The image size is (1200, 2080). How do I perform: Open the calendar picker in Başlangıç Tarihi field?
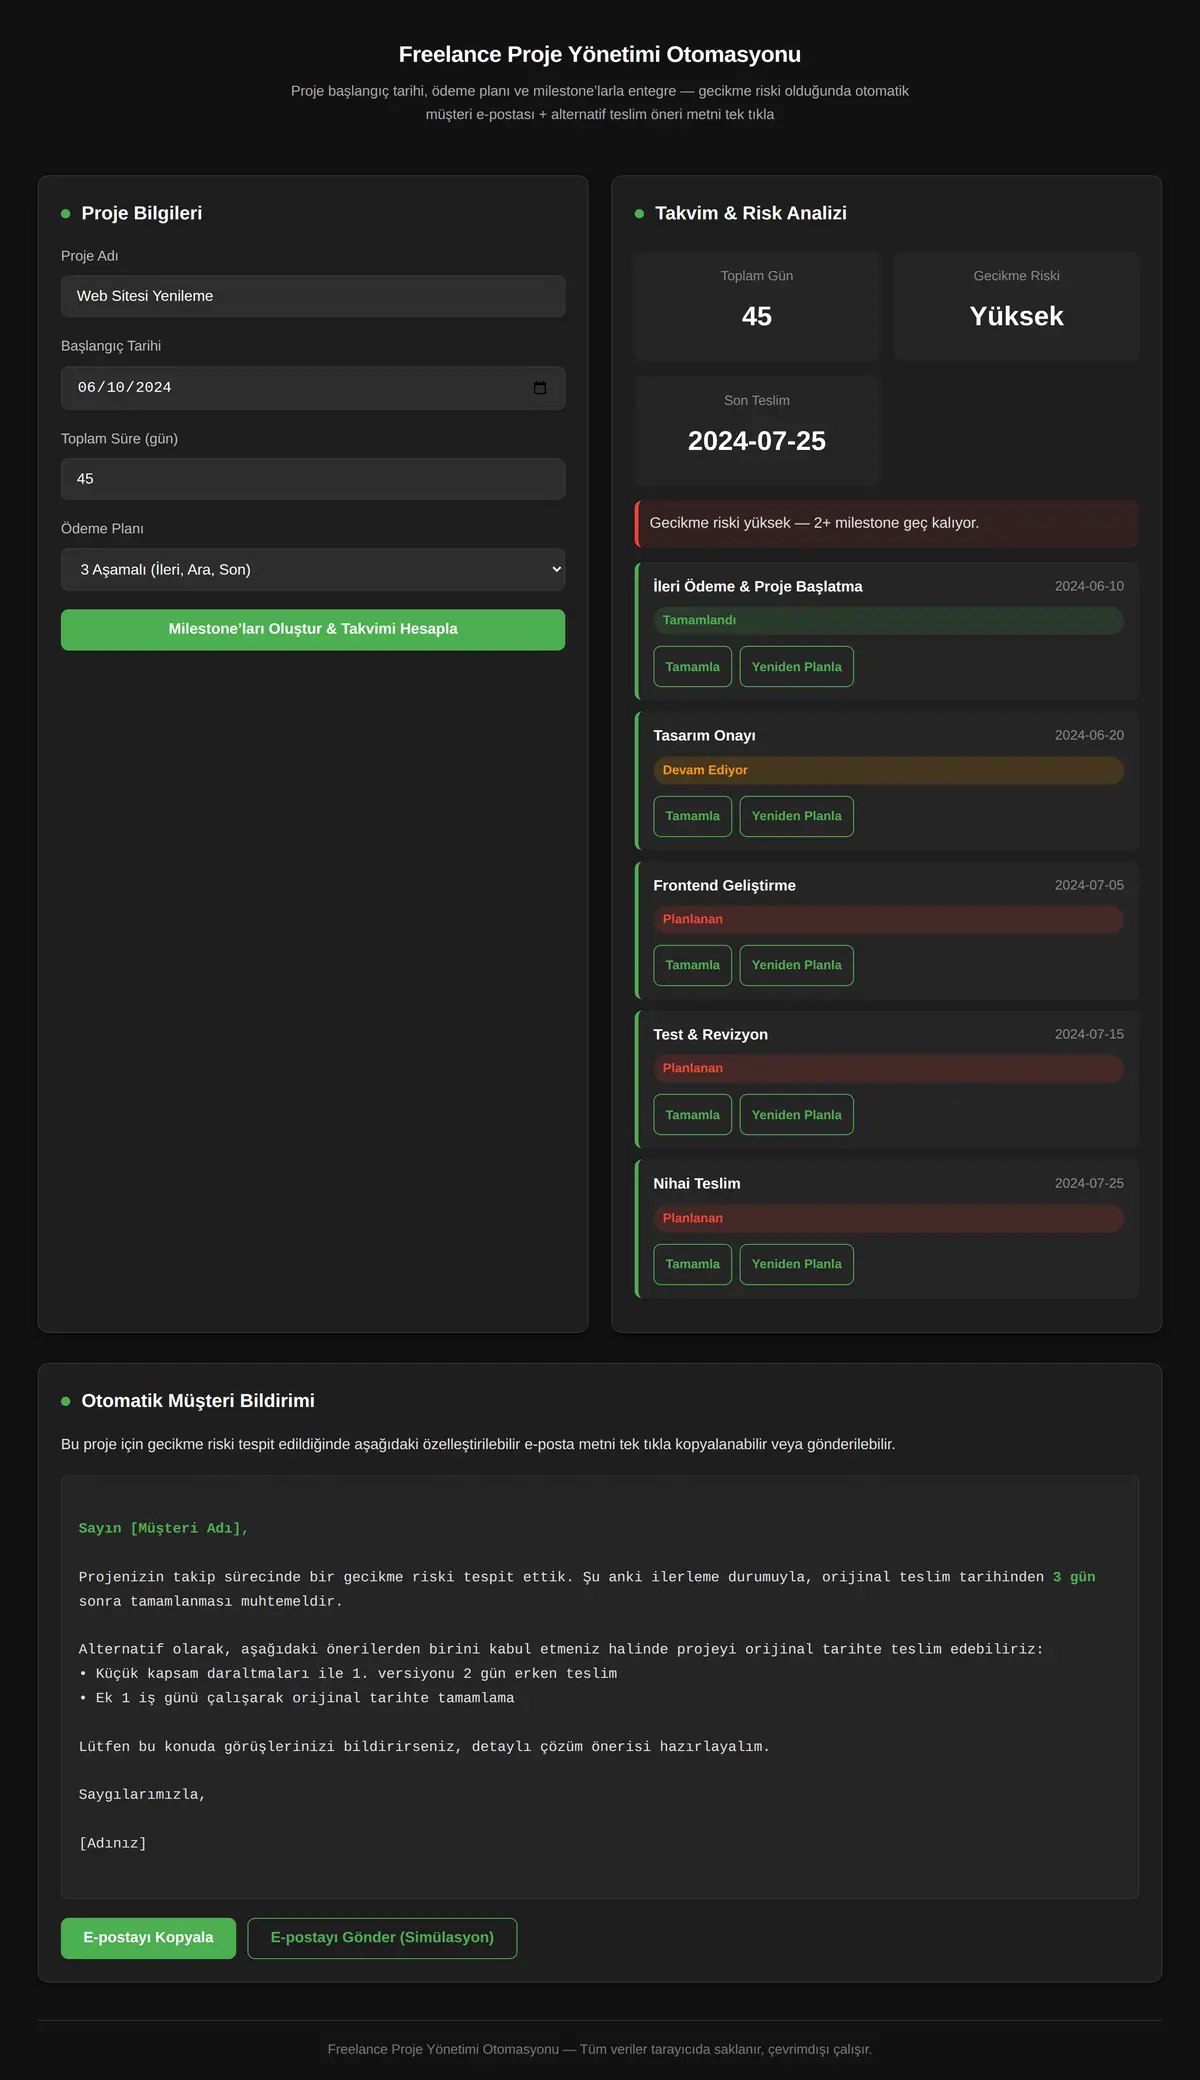click(540, 388)
